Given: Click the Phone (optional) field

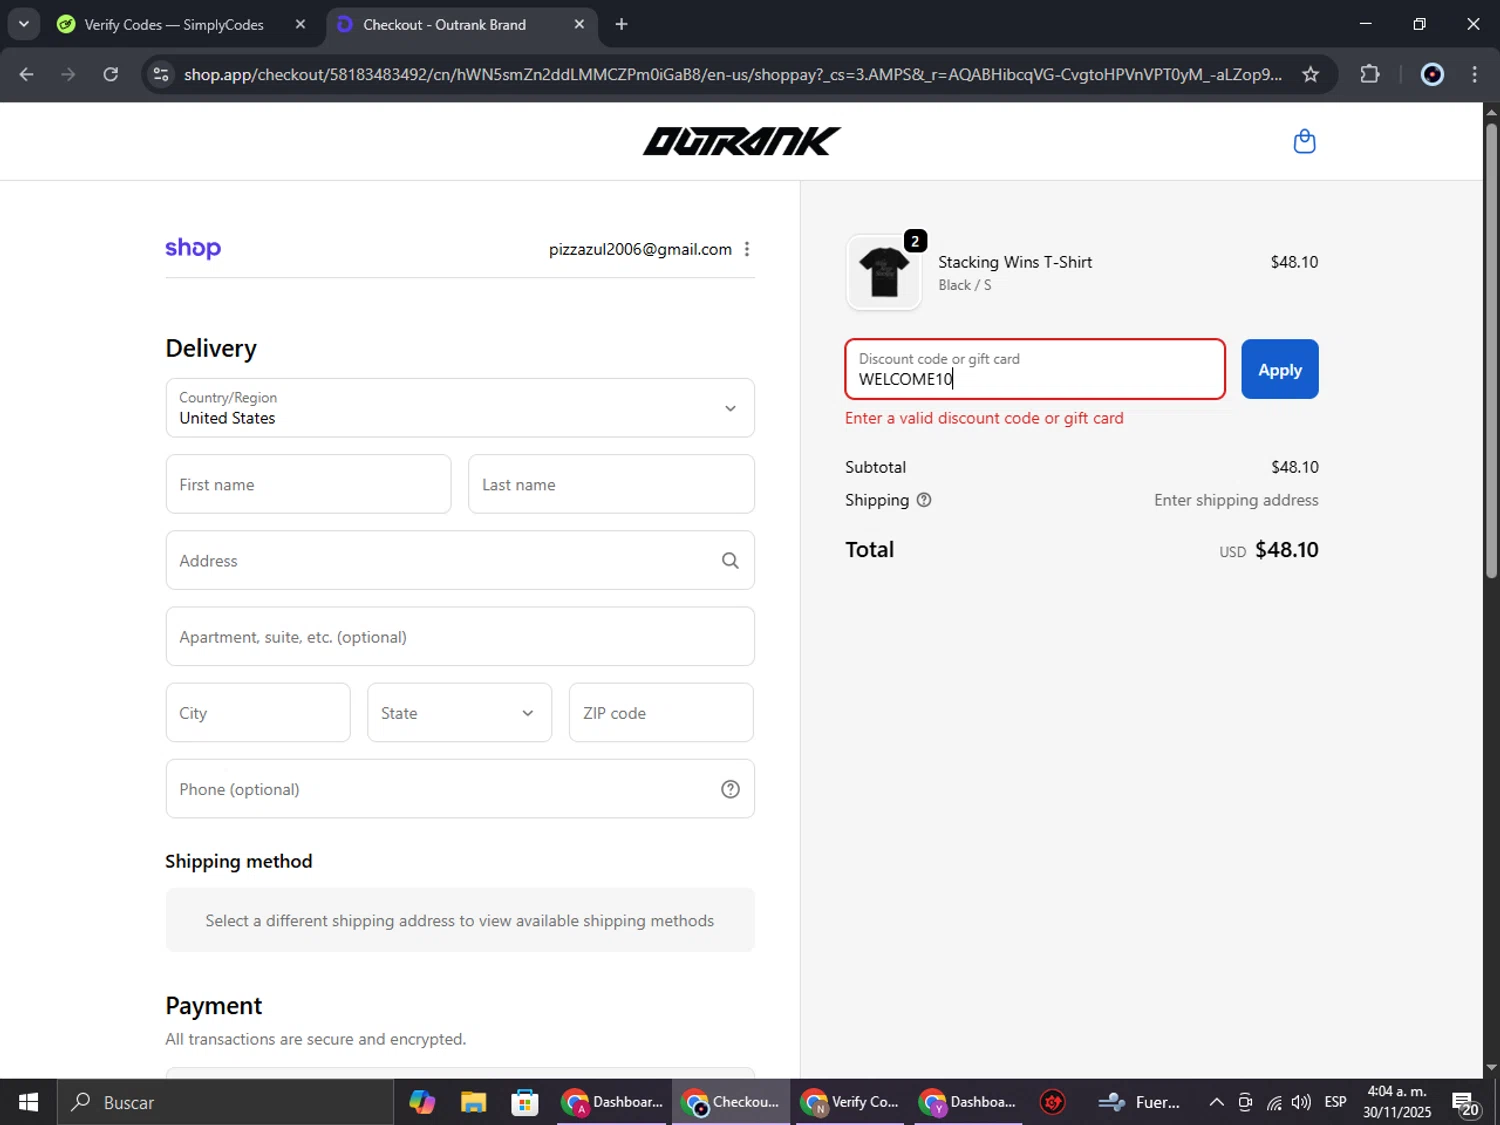Looking at the screenshot, I should pos(460,789).
